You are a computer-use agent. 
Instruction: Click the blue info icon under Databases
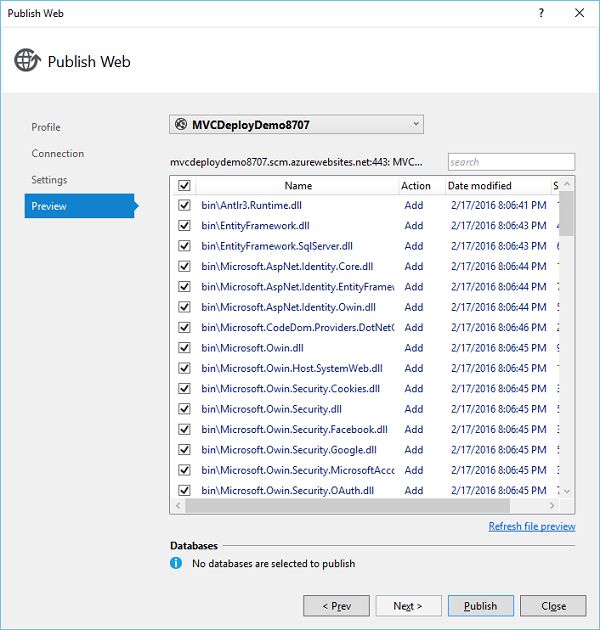pos(176,563)
